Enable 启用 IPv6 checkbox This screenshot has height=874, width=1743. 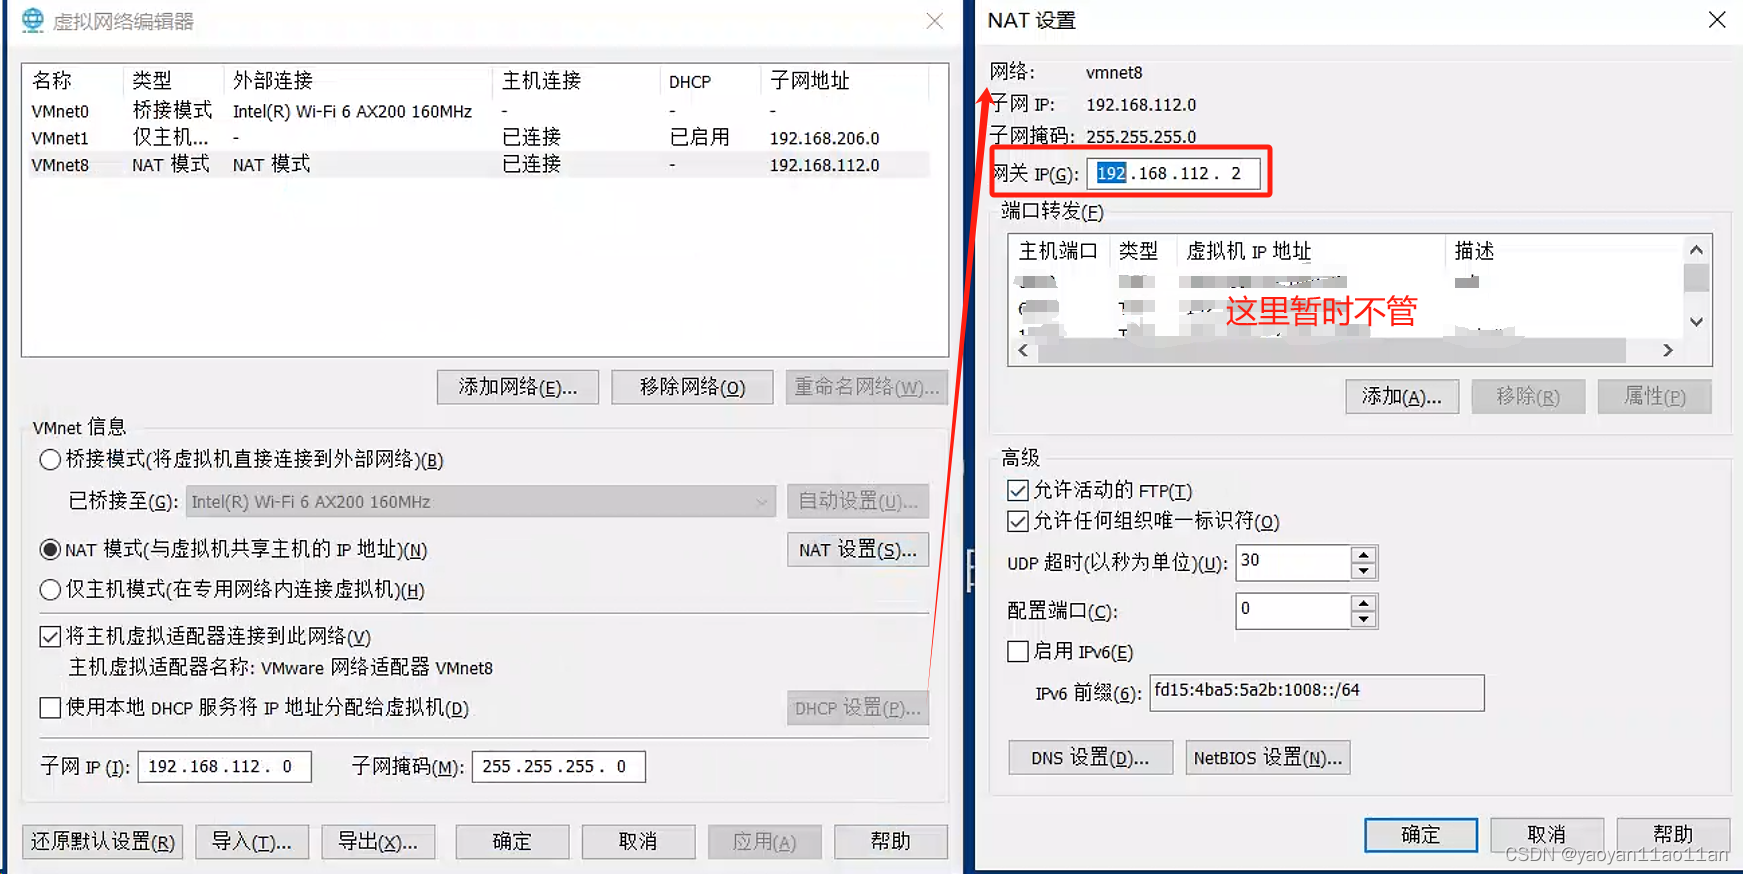pyautogui.click(x=1018, y=651)
